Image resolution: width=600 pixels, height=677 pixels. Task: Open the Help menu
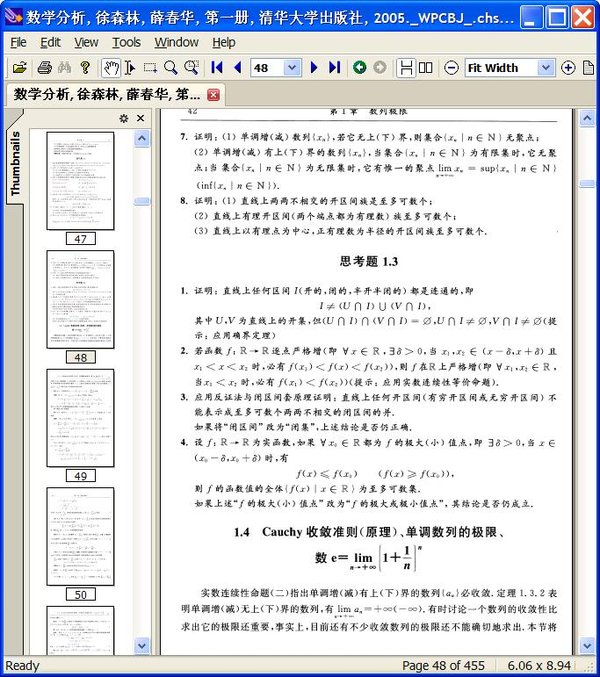[x=224, y=43]
